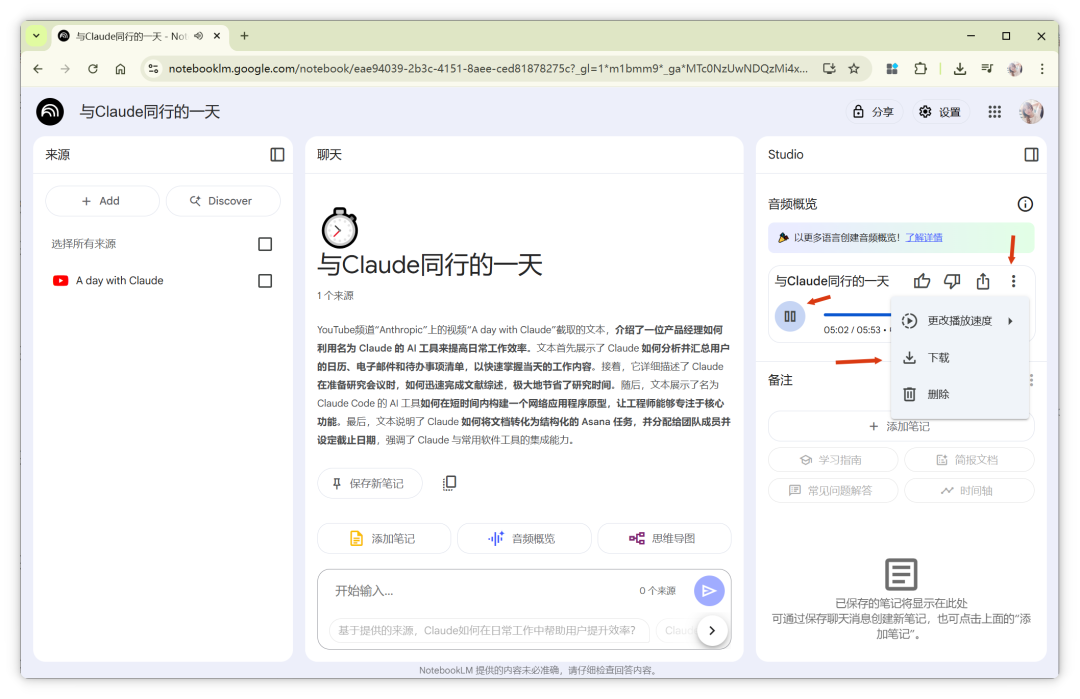Image resolution: width=1080 pixels, height=699 pixels.
Task: Select the suggested question chip about Claude
Action: [489, 630]
